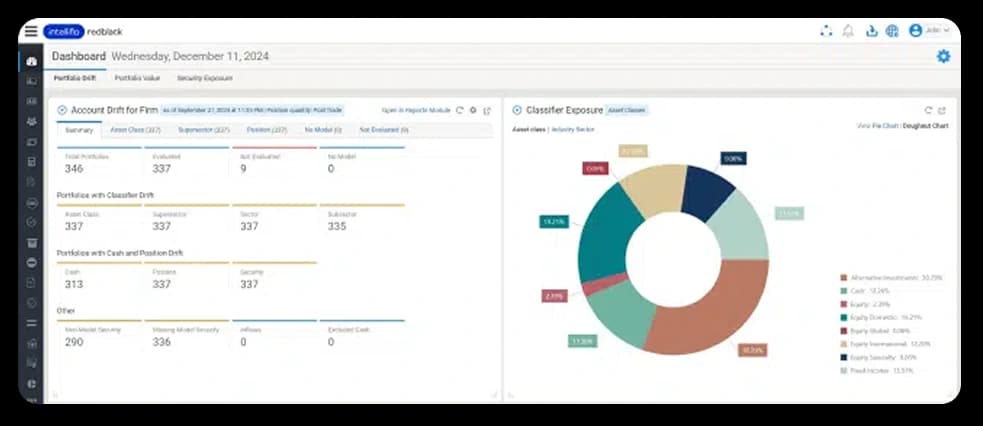
Task: Click the No Model 0 card
Action: 362,161
